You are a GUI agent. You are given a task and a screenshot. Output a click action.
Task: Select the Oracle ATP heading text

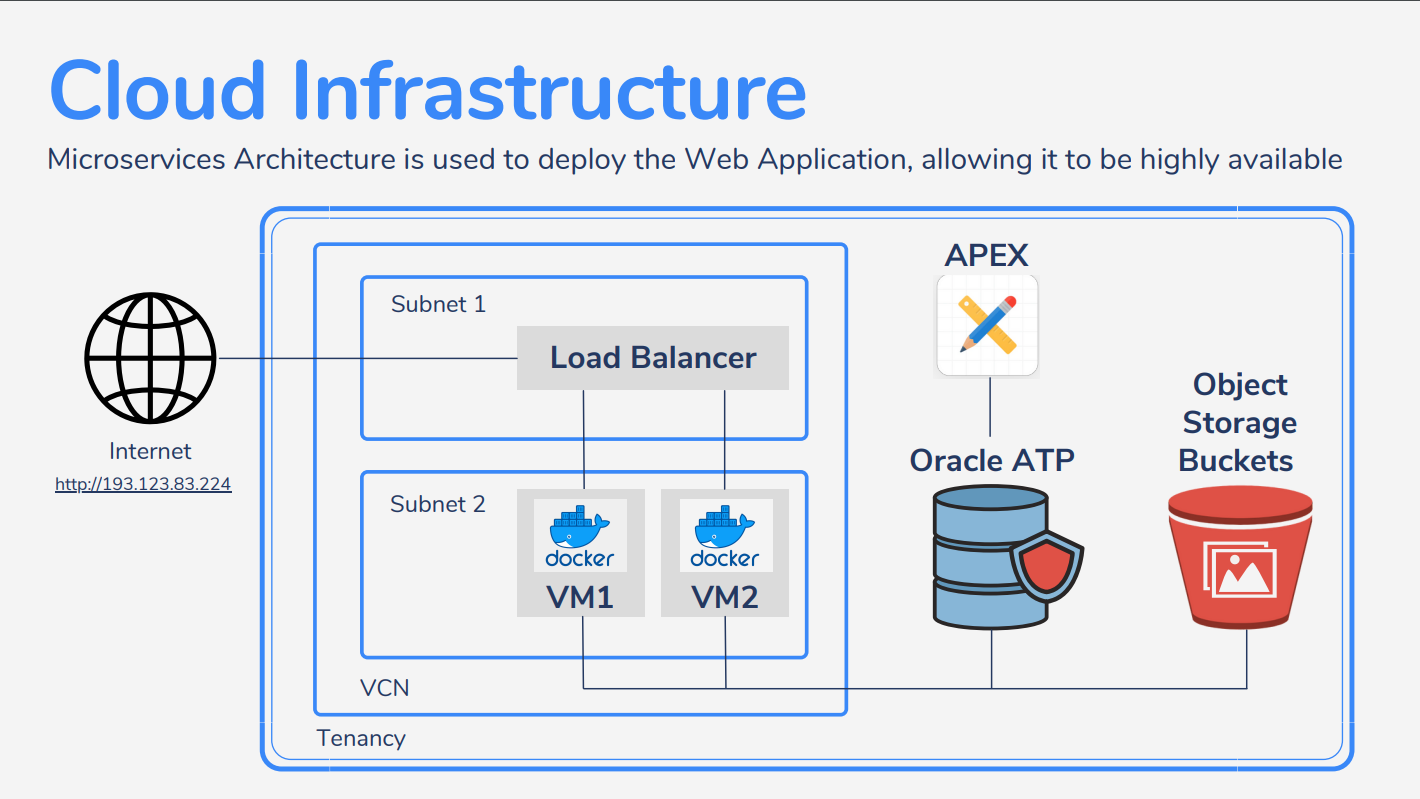[x=991, y=460]
